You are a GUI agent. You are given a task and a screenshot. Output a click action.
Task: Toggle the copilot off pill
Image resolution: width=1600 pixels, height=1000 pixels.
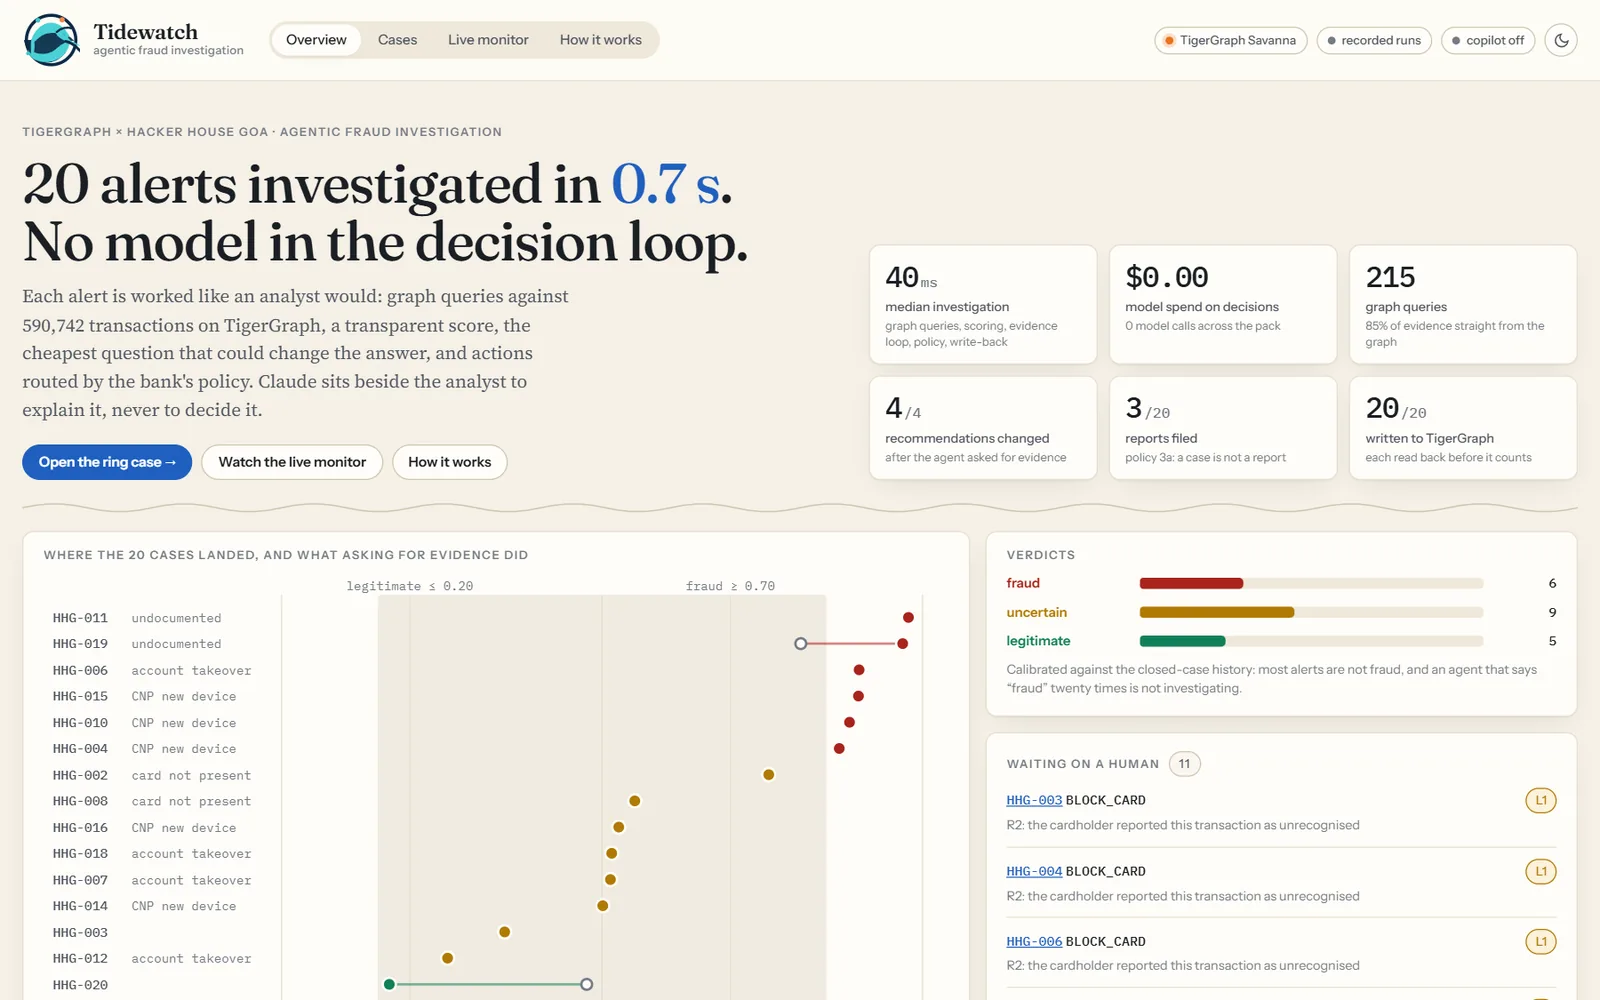pyautogui.click(x=1488, y=40)
